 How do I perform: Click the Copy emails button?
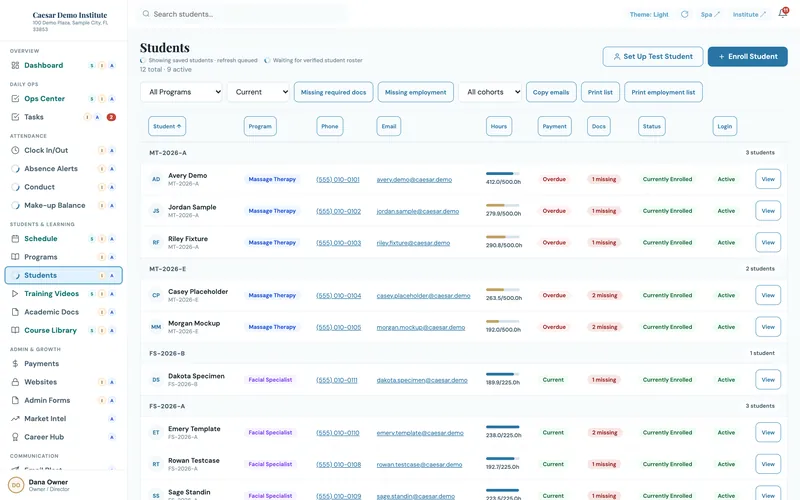pyautogui.click(x=551, y=92)
